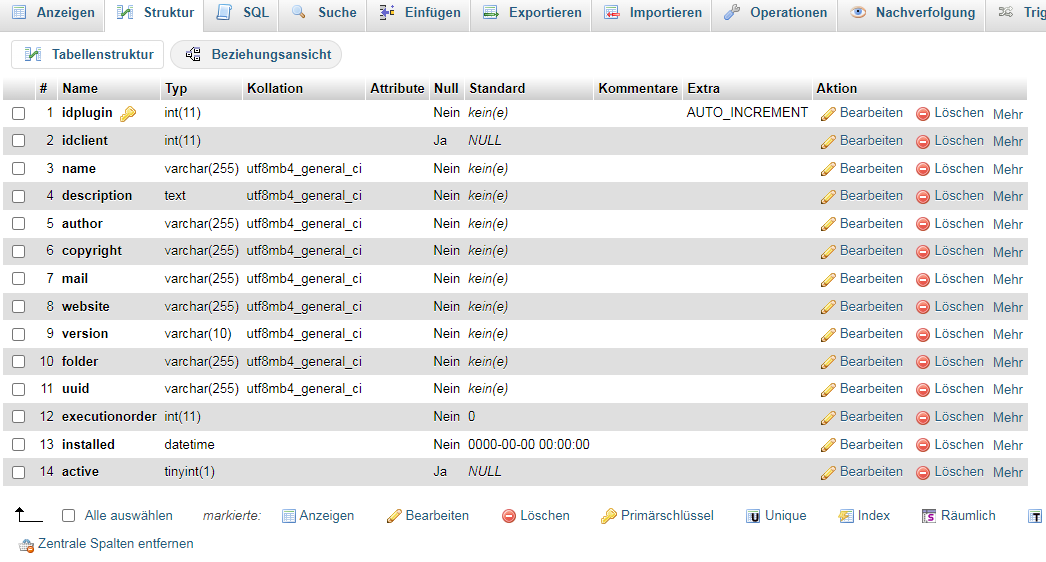Enable the Alle auswählen checkbox
Screen dimensions: 1046x562
[69, 516]
